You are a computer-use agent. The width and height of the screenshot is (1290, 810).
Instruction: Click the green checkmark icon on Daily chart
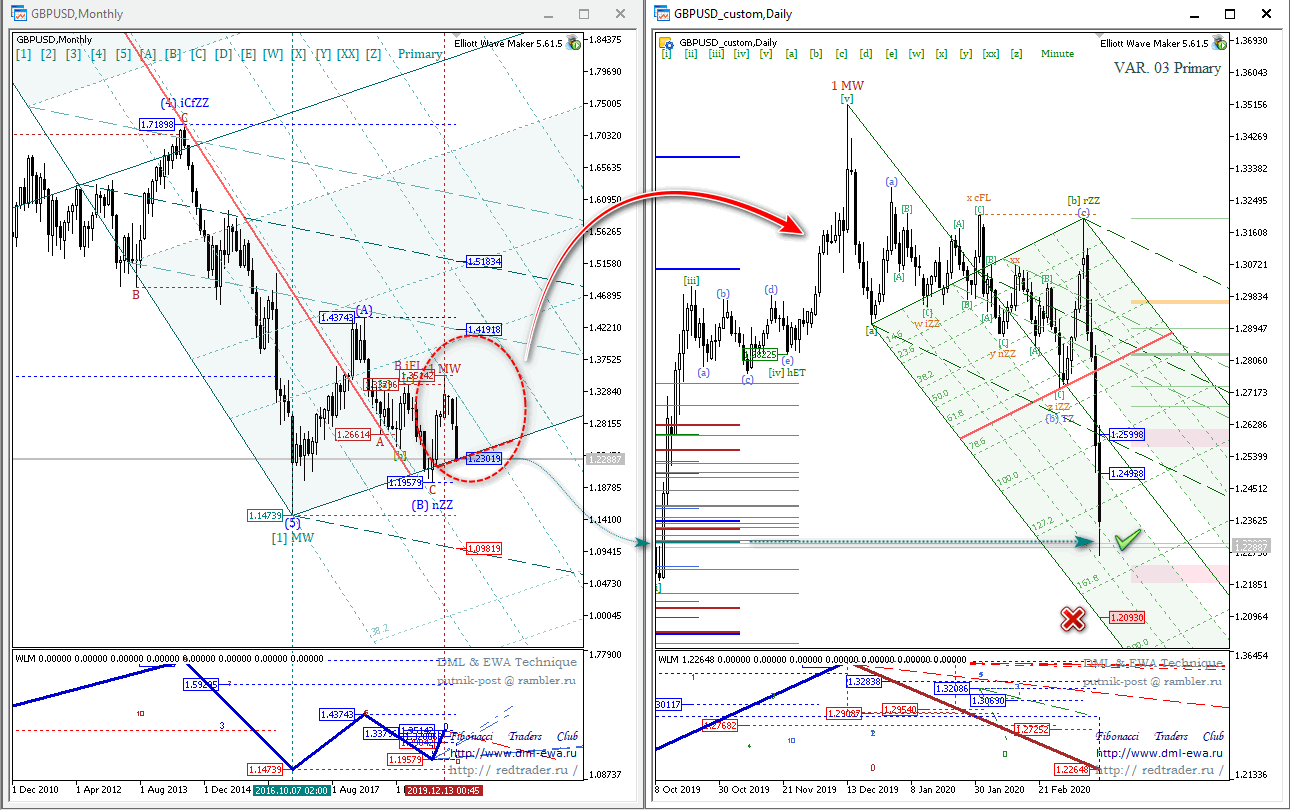tap(1128, 540)
